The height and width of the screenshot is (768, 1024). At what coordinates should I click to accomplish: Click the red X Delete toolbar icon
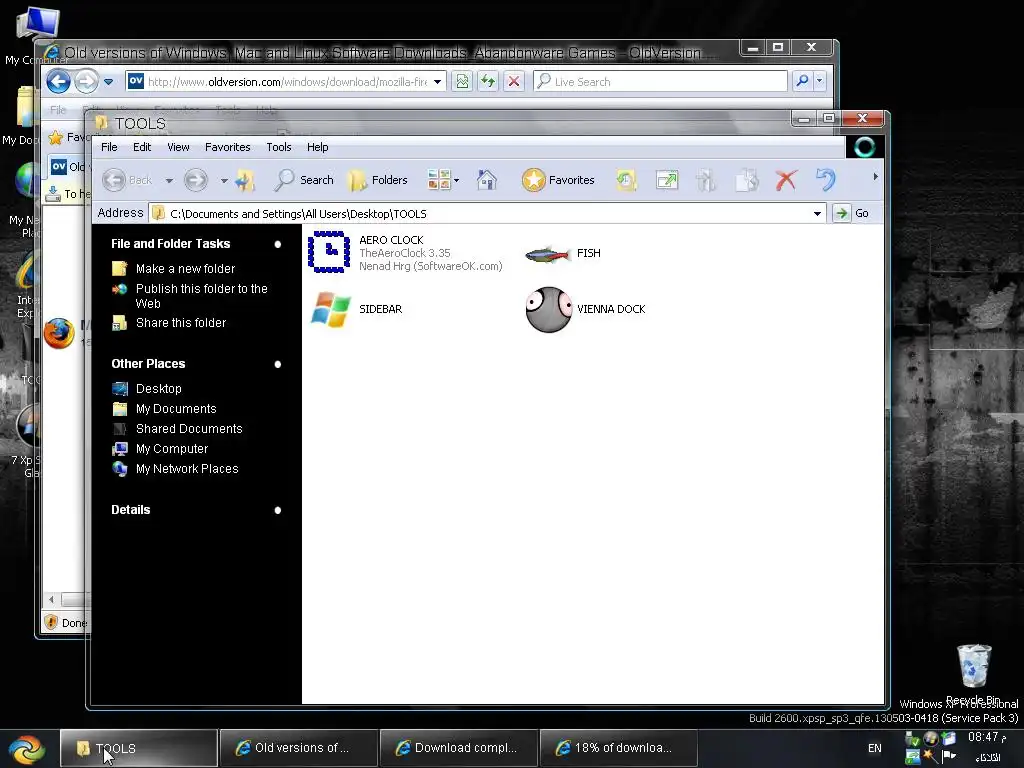coord(786,180)
